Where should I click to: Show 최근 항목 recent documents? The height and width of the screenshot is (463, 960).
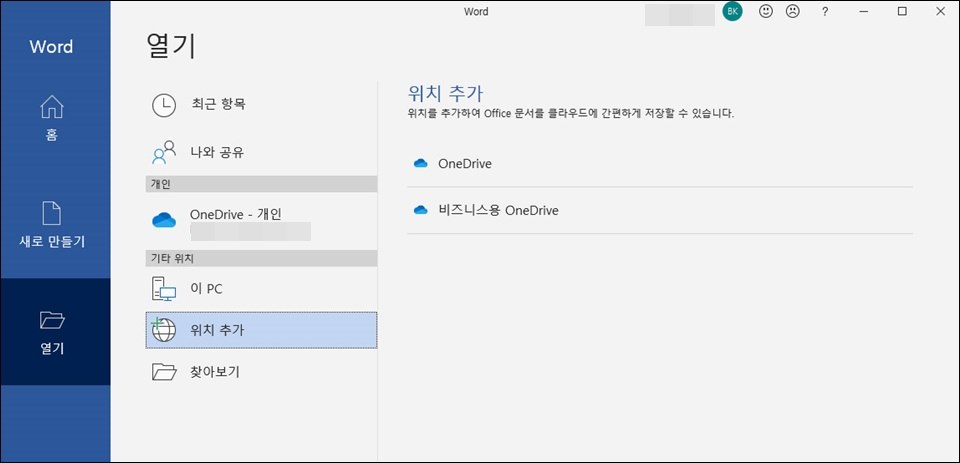(x=261, y=105)
